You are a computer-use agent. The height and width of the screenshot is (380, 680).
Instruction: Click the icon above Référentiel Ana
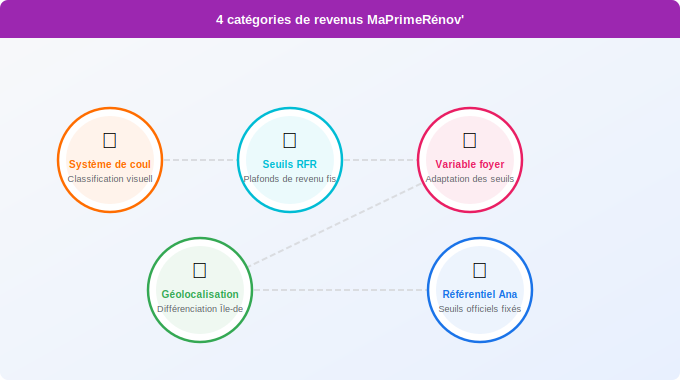(480, 270)
